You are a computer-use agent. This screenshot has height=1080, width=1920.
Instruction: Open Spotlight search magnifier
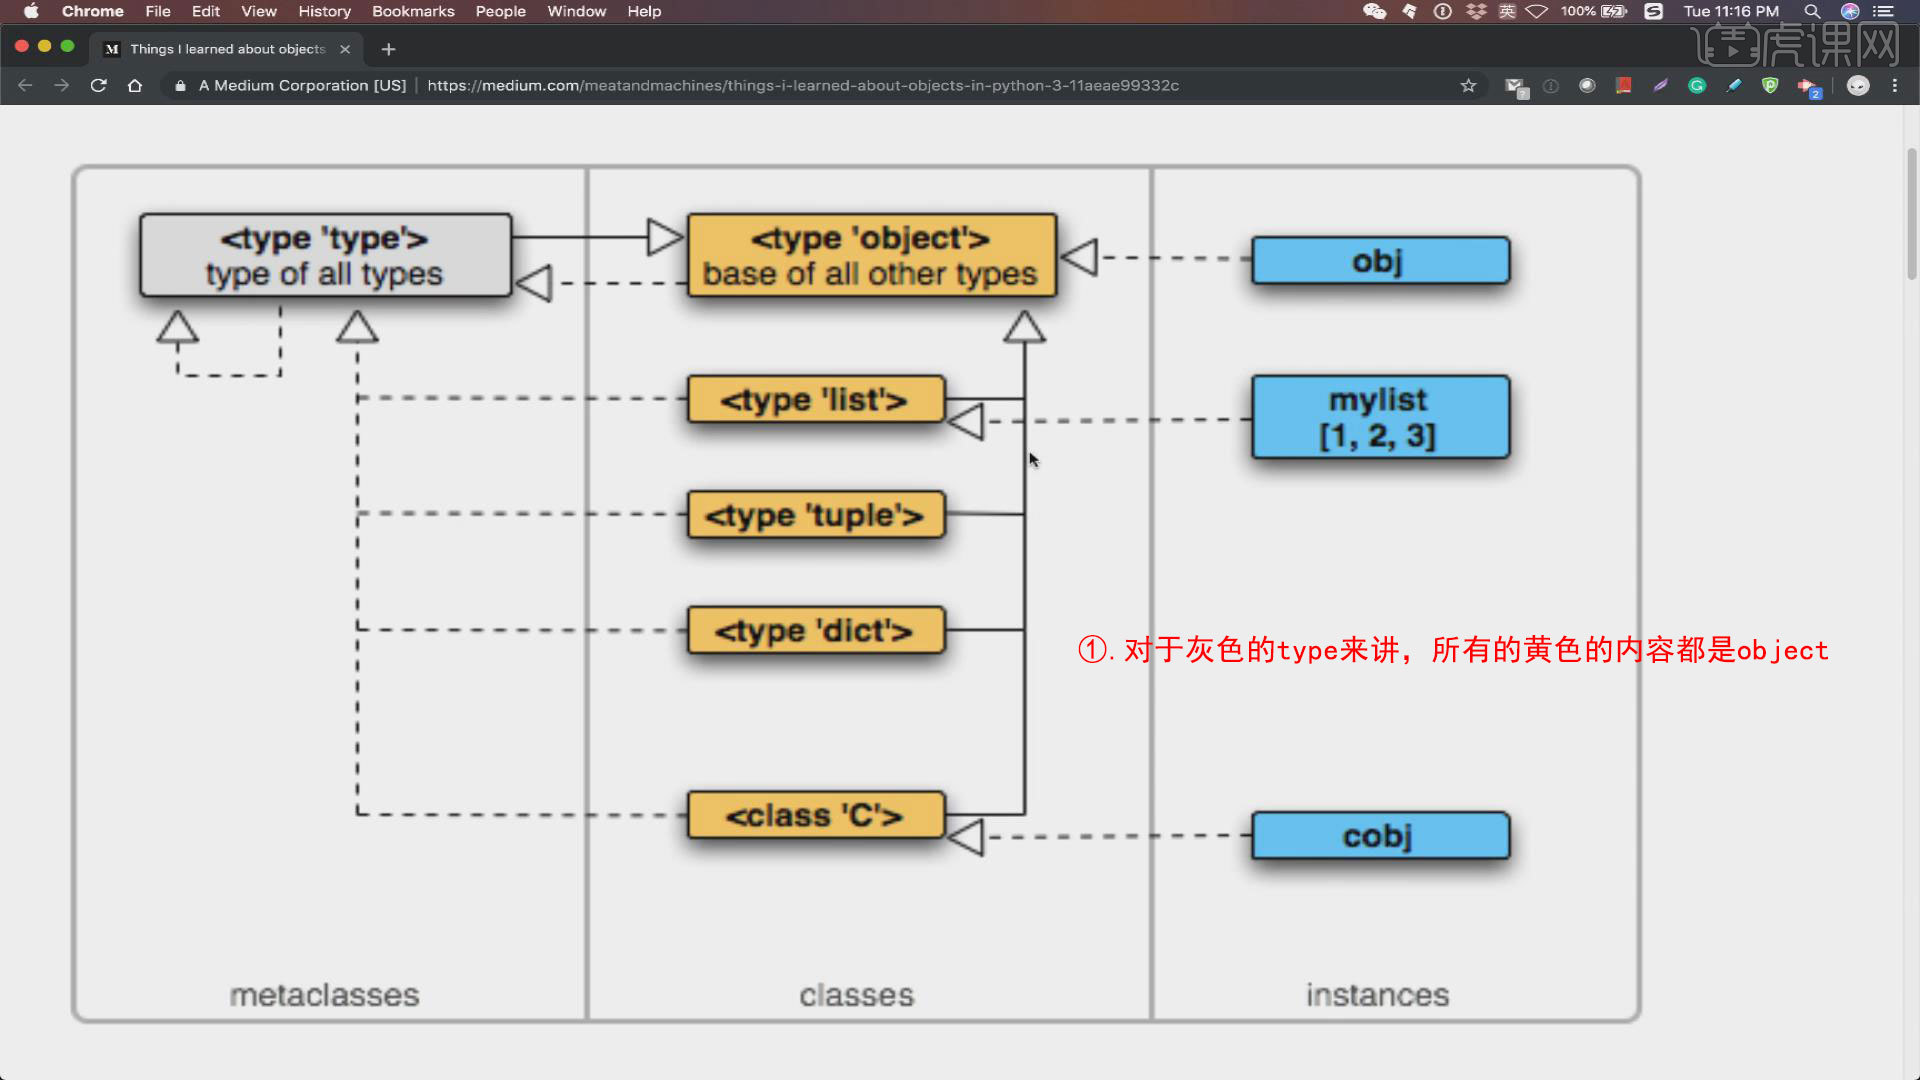(x=1811, y=11)
